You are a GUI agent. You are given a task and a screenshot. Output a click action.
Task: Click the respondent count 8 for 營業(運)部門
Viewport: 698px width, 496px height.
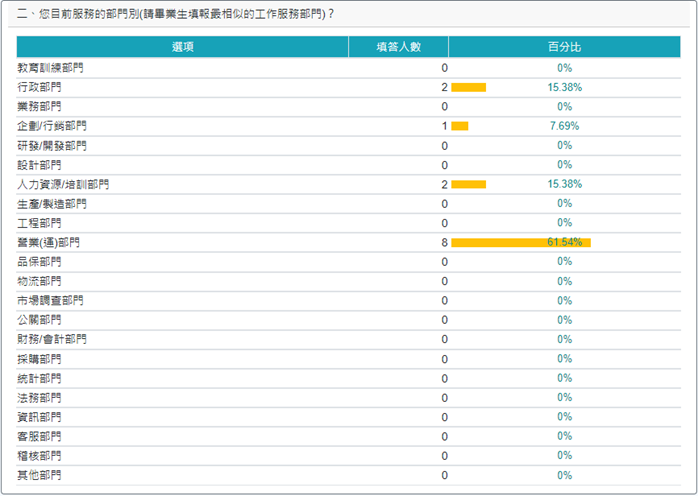444,242
